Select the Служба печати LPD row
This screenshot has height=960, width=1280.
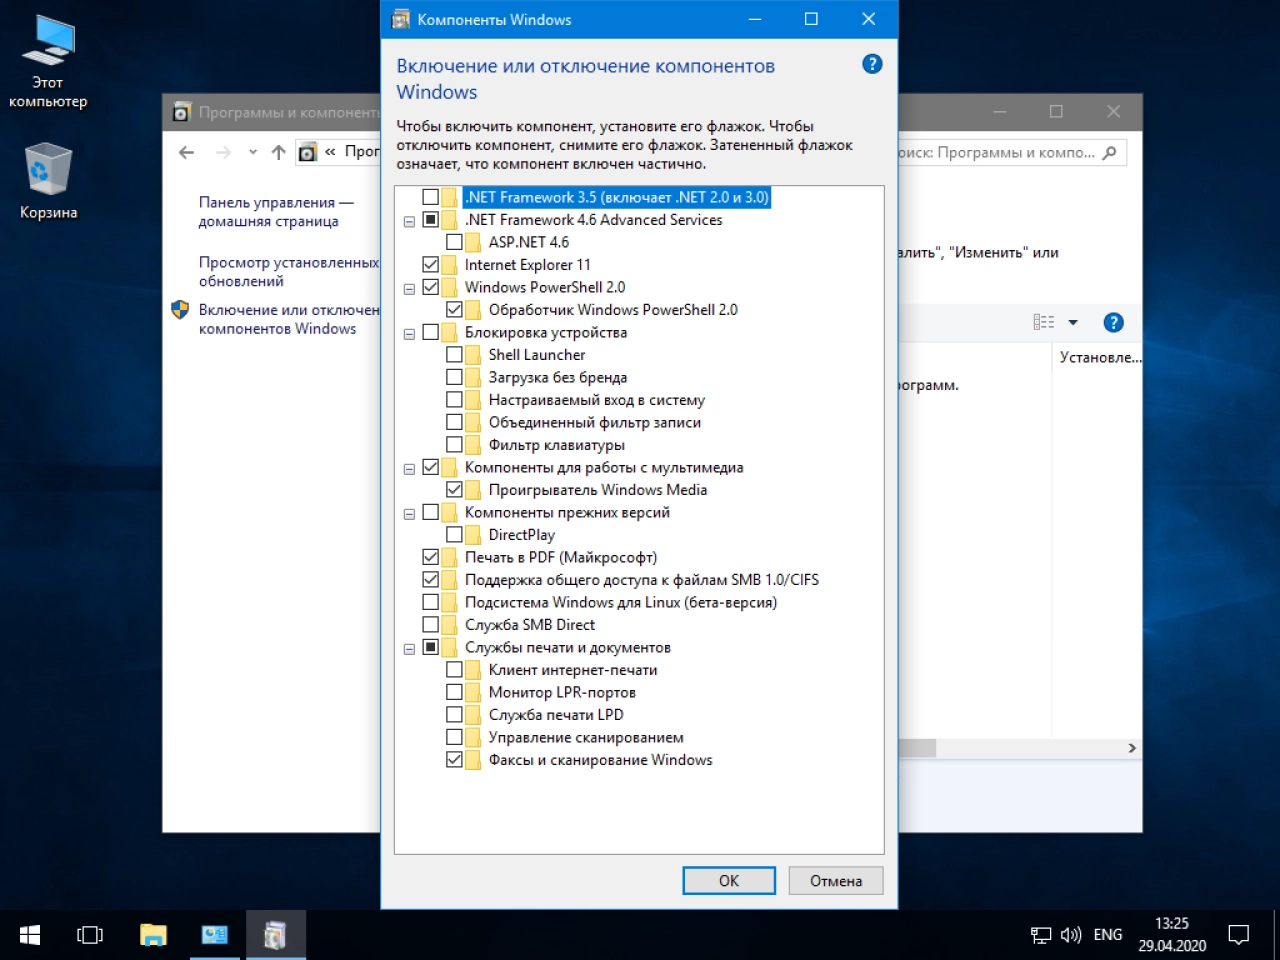pos(556,715)
